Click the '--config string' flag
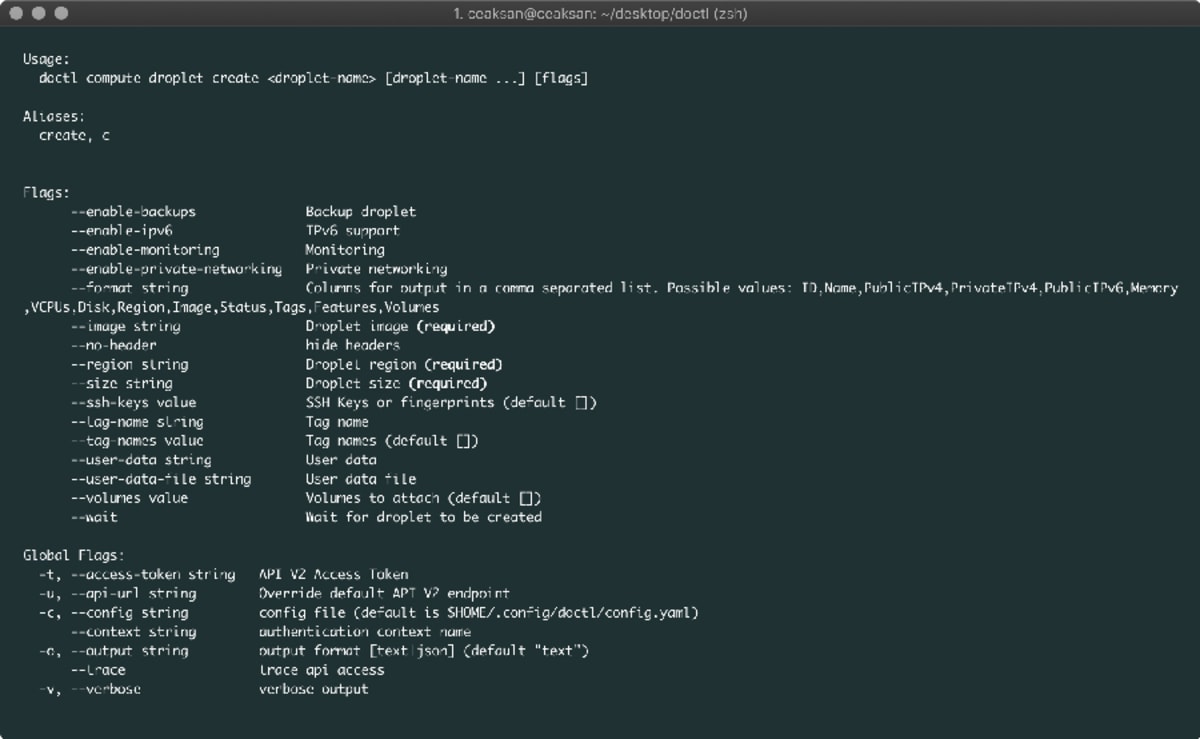 (x=129, y=612)
